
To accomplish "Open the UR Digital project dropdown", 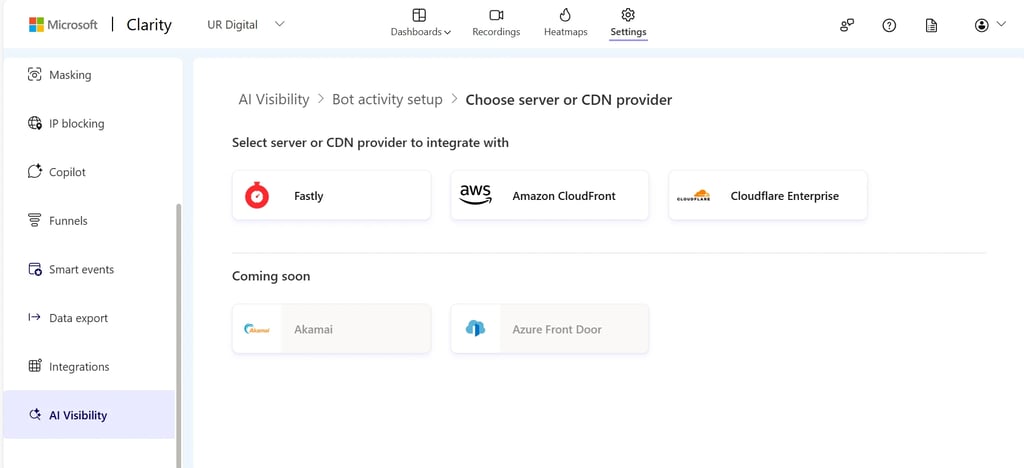I will tap(246, 25).
